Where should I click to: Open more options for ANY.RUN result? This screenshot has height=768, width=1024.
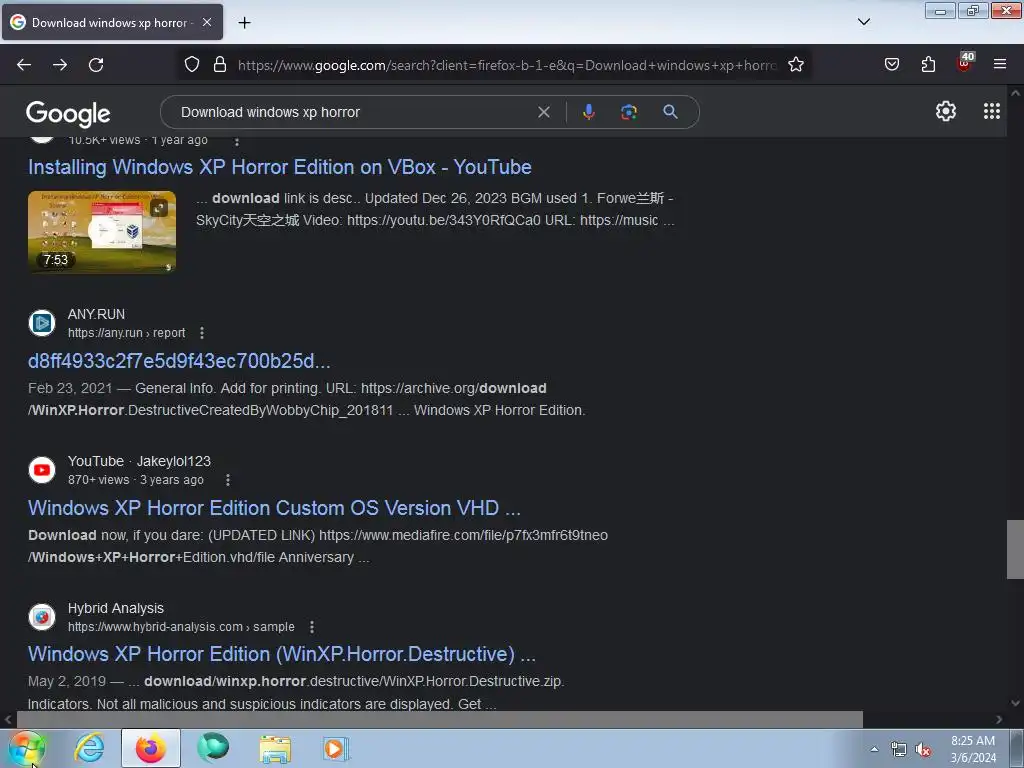click(x=202, y=333)
